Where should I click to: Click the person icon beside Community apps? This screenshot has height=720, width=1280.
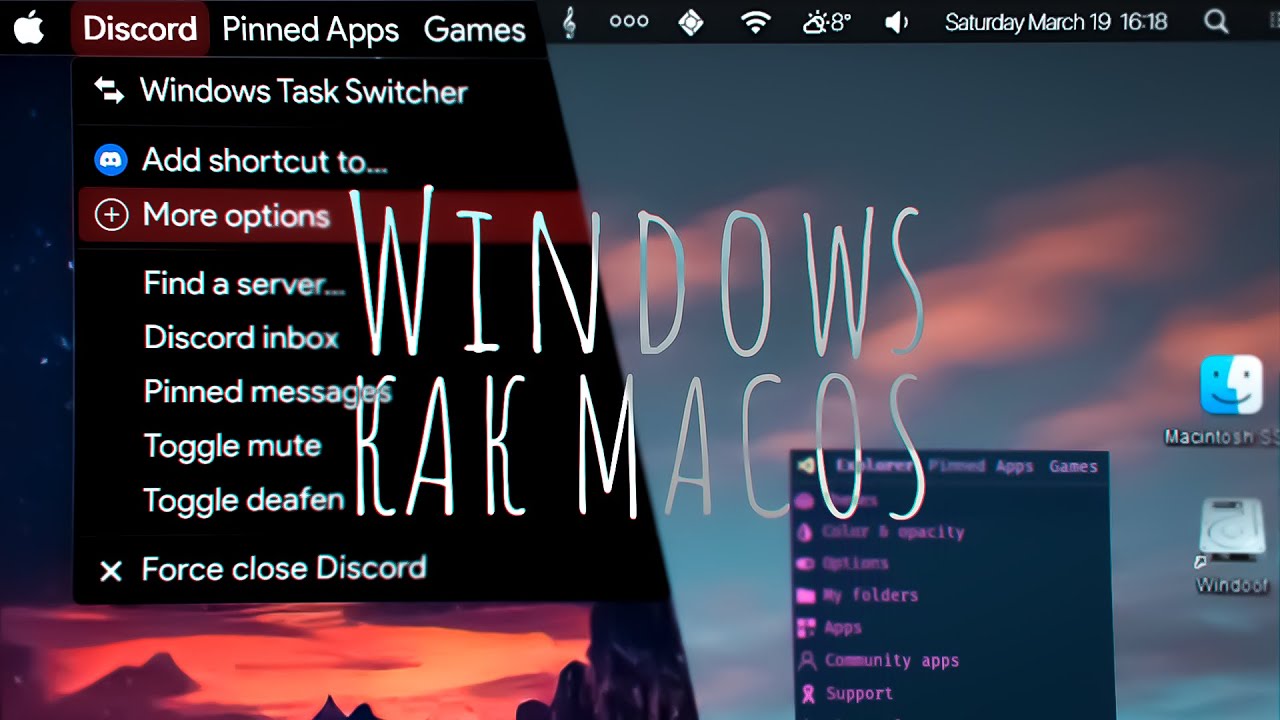806,661
